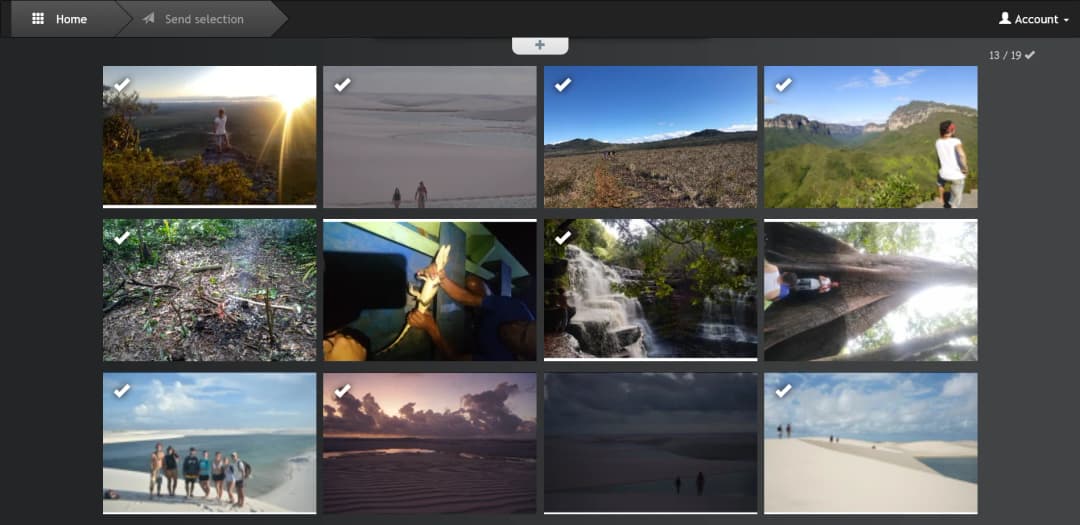Select the upside-down tree trunk photo
This screenshot has width=1080, height=525.
pos(870,290)
